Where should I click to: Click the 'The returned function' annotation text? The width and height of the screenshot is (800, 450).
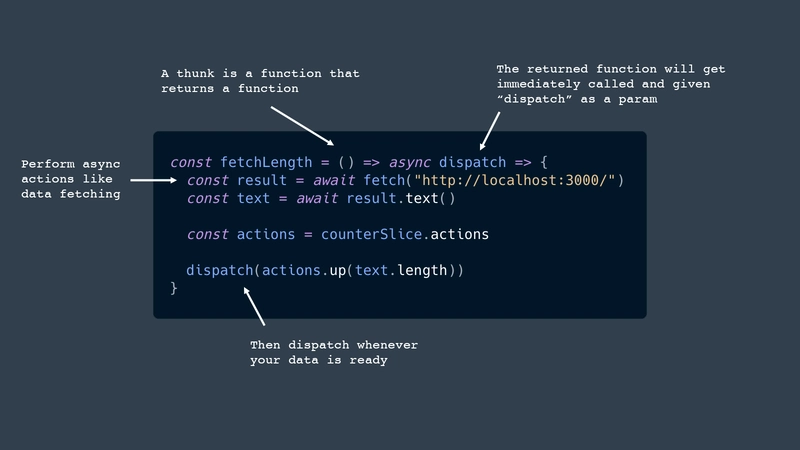(611, 84)
